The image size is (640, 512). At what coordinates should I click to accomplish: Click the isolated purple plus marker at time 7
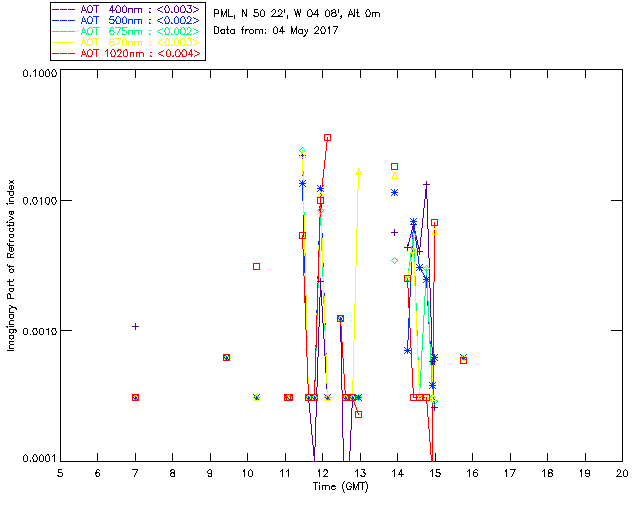pyautogui.click(x=136, y=327)
